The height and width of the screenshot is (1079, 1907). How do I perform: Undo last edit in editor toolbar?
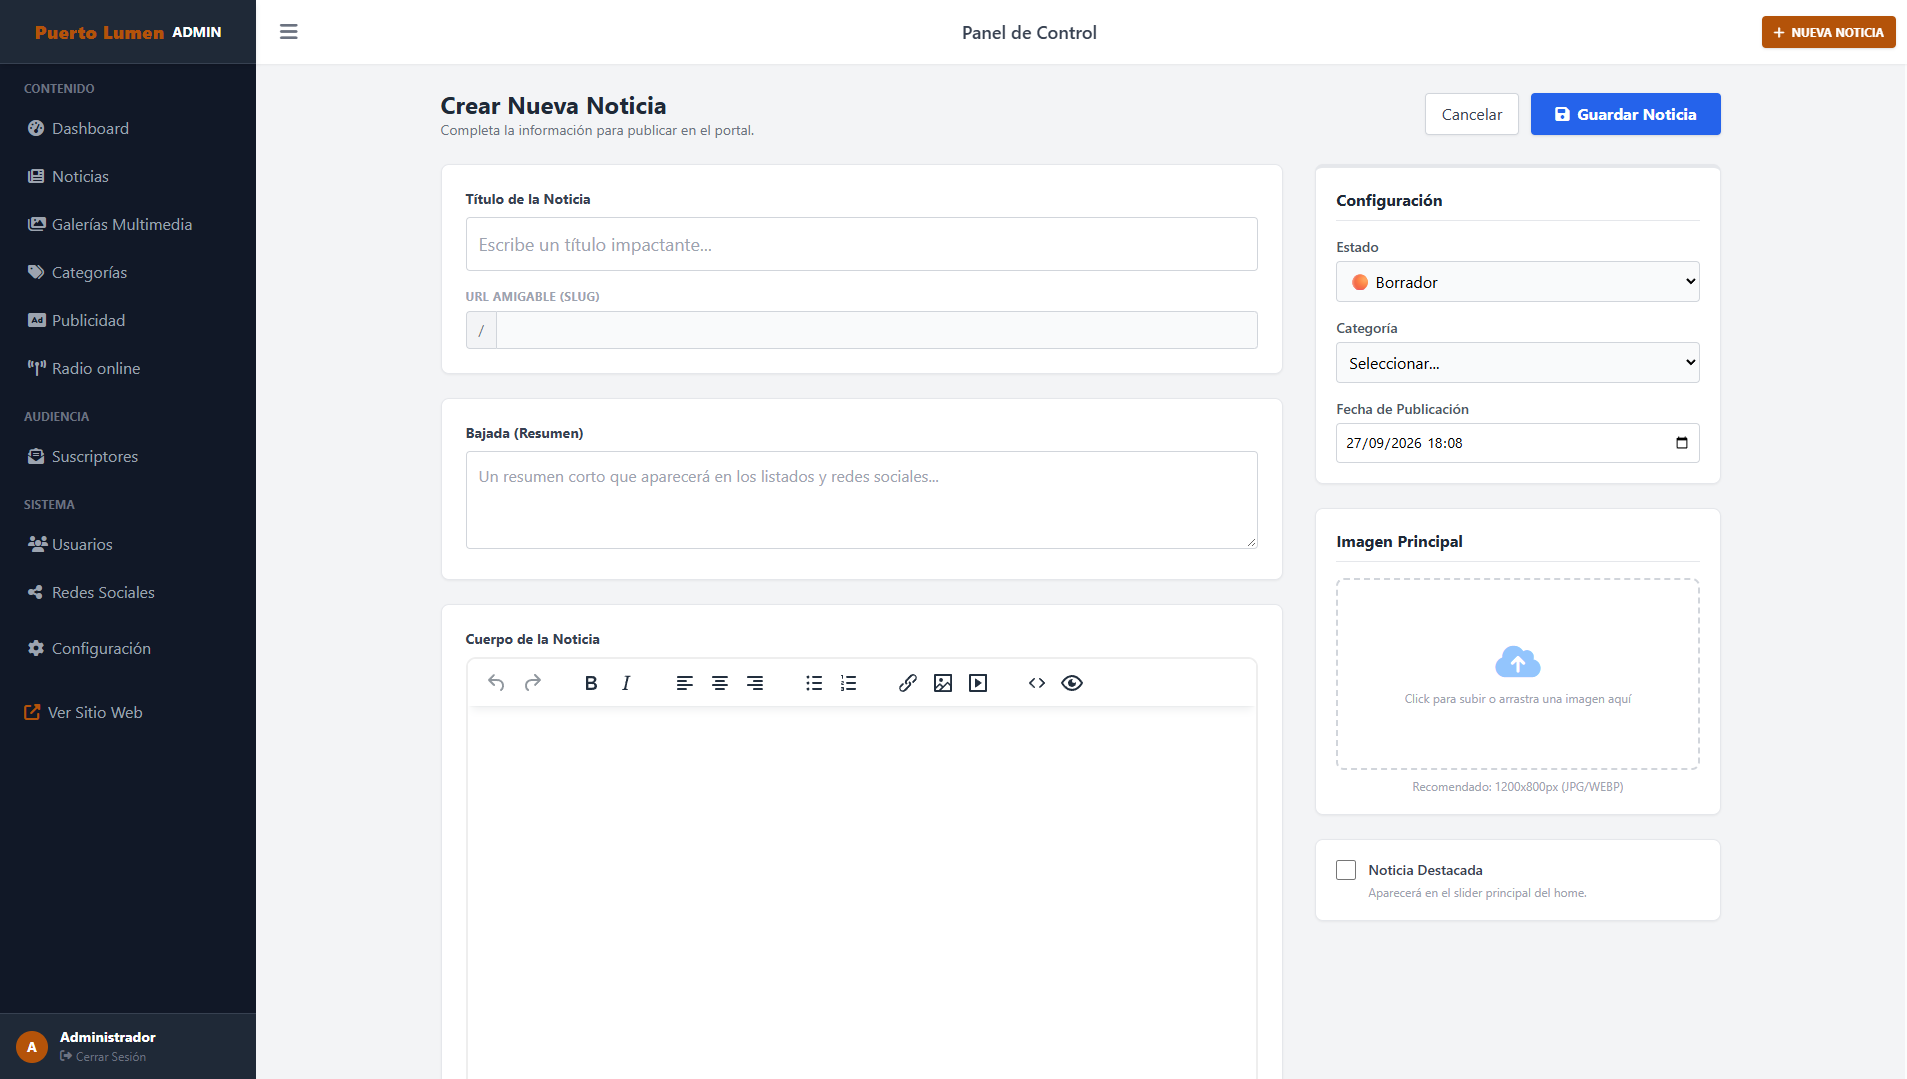(x=496, y=683)
